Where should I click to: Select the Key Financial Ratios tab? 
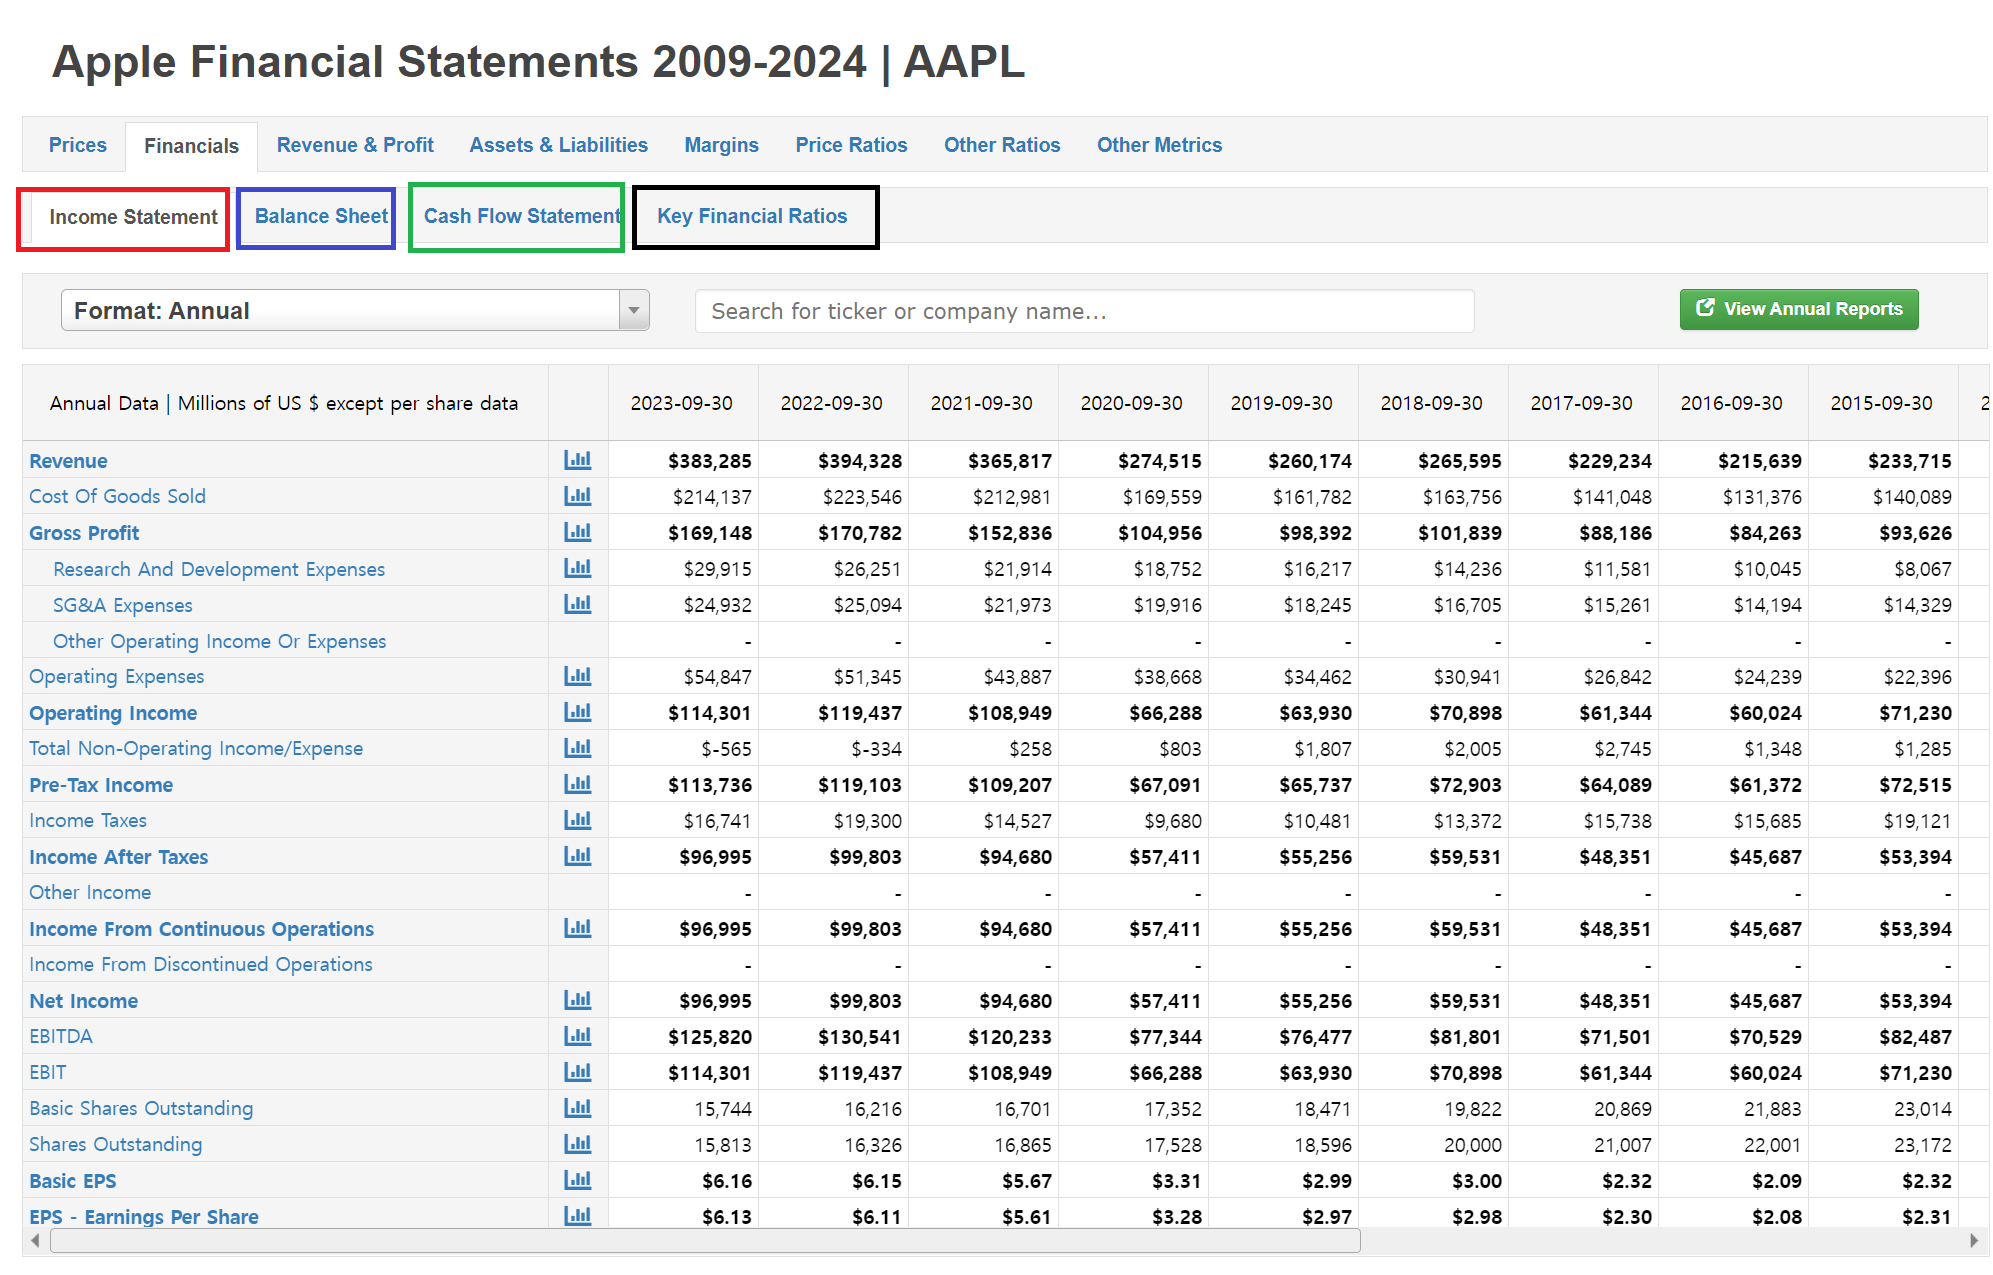coord(752,216)
